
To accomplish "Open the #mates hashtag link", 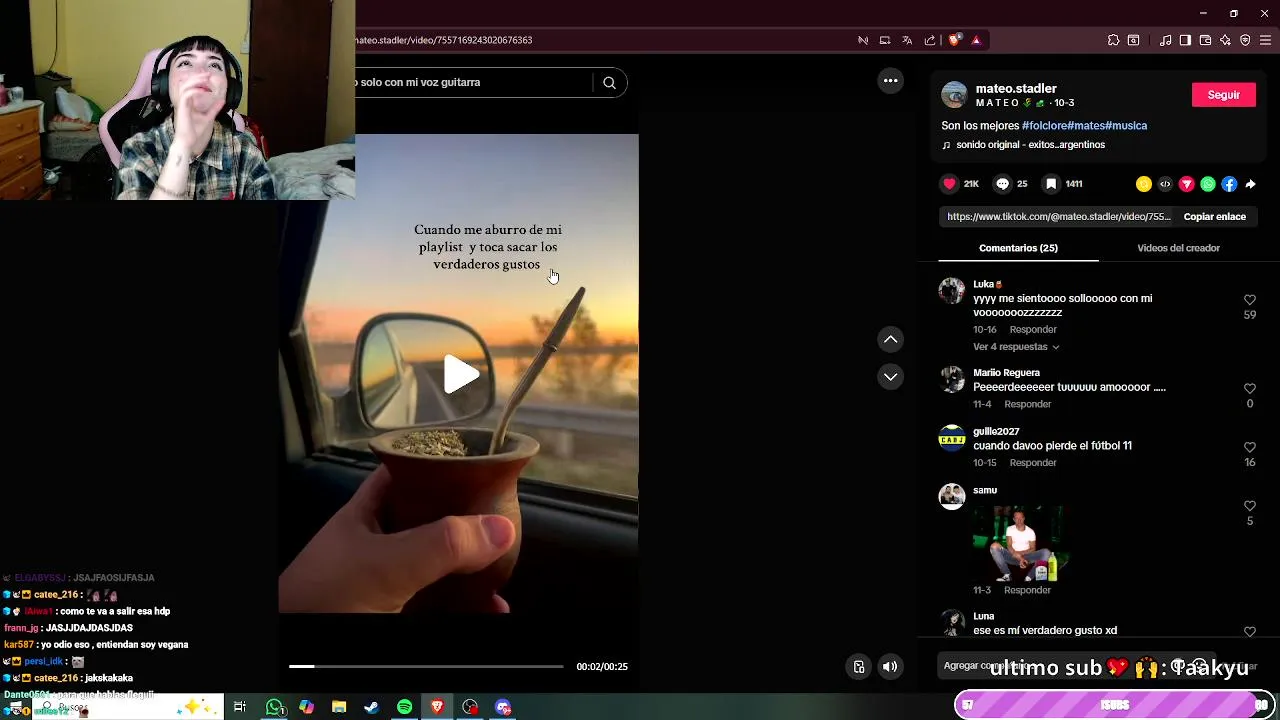I will [1086, 126].
